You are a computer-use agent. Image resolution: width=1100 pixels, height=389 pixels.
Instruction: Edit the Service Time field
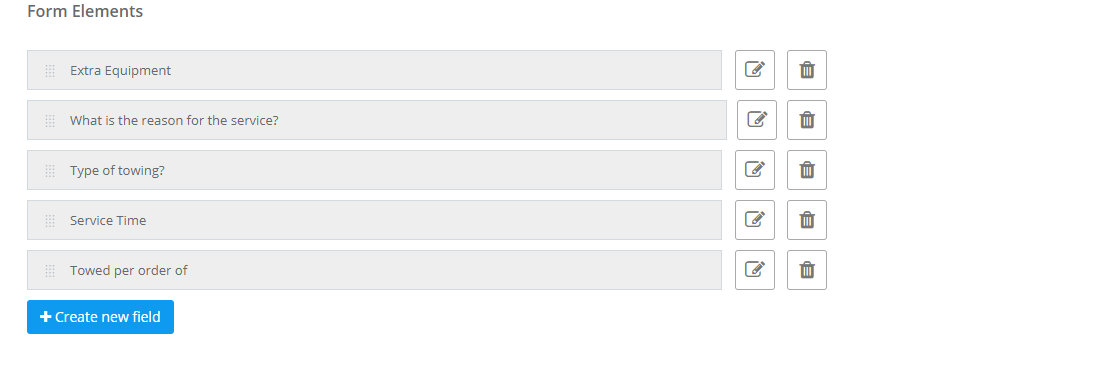(x=755, y=220)
